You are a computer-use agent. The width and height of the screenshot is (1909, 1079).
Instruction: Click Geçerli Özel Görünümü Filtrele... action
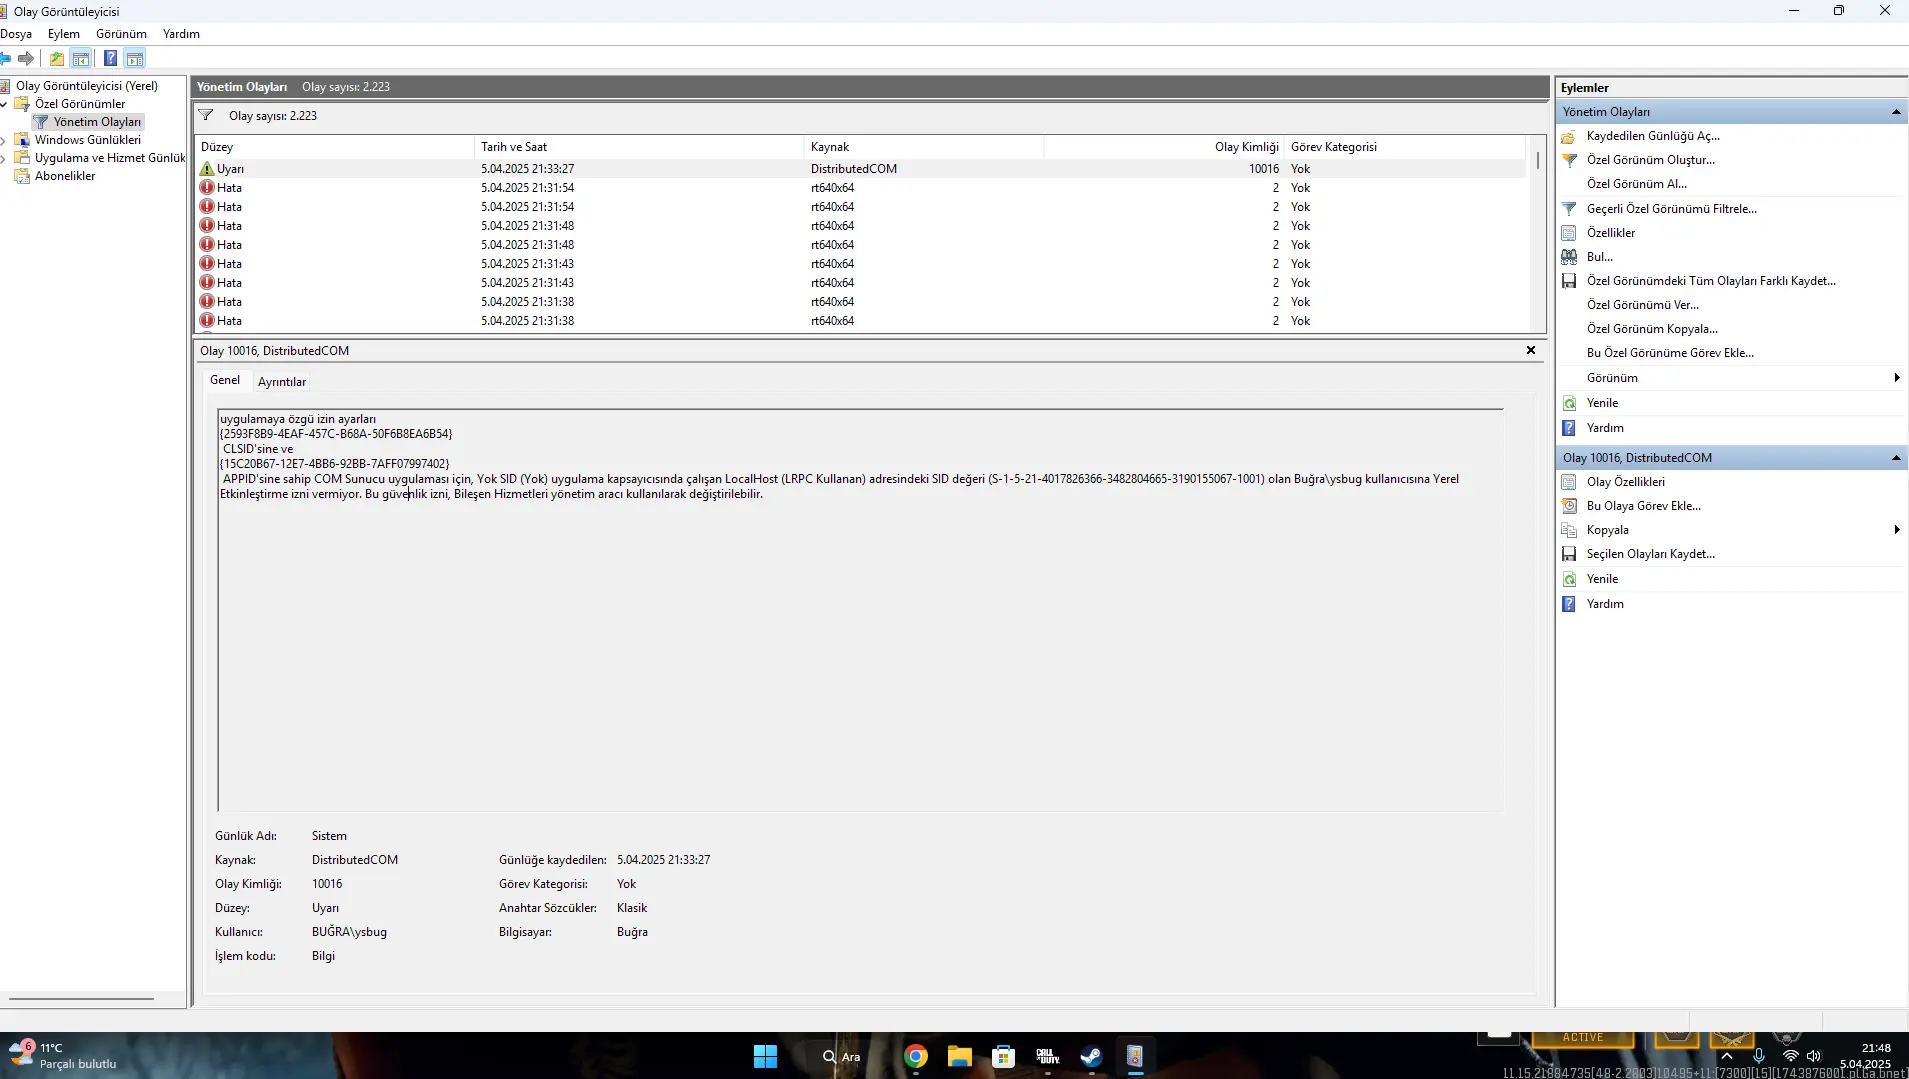[x=1671, y=209]
